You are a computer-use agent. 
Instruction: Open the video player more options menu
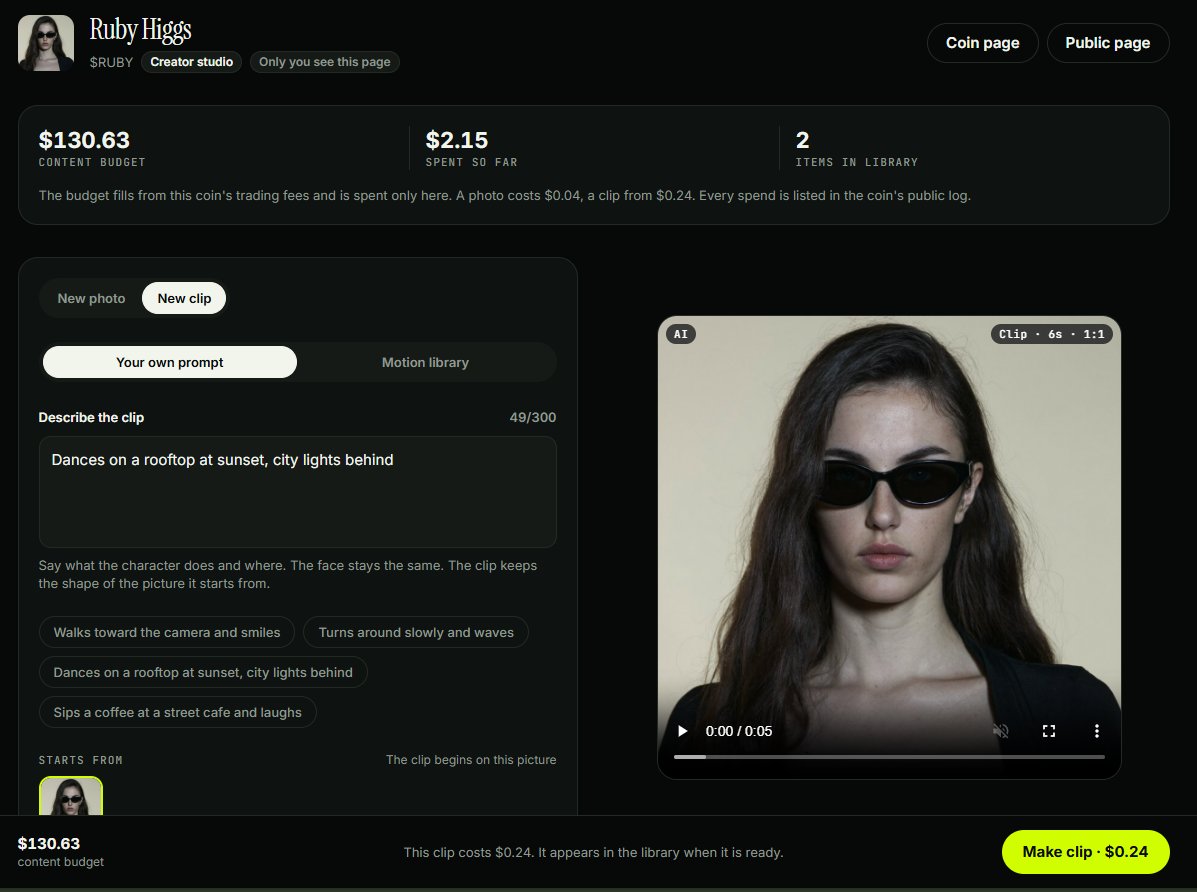1096,731
